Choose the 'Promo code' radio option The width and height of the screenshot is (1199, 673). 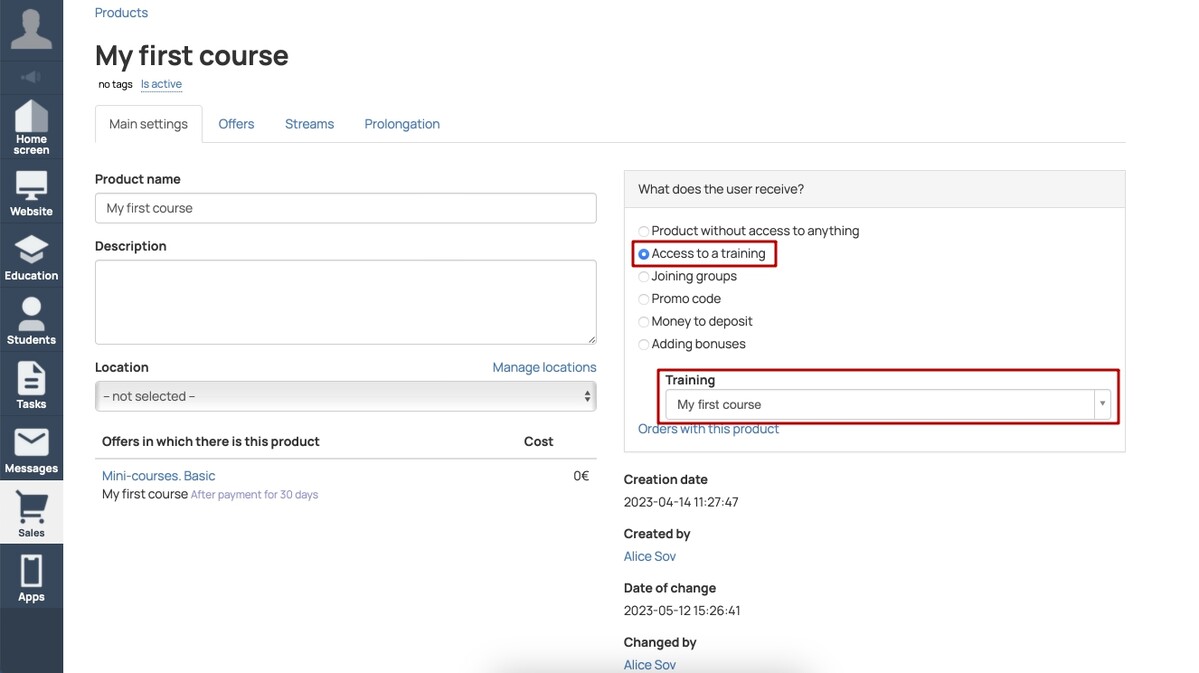point(644,299)
